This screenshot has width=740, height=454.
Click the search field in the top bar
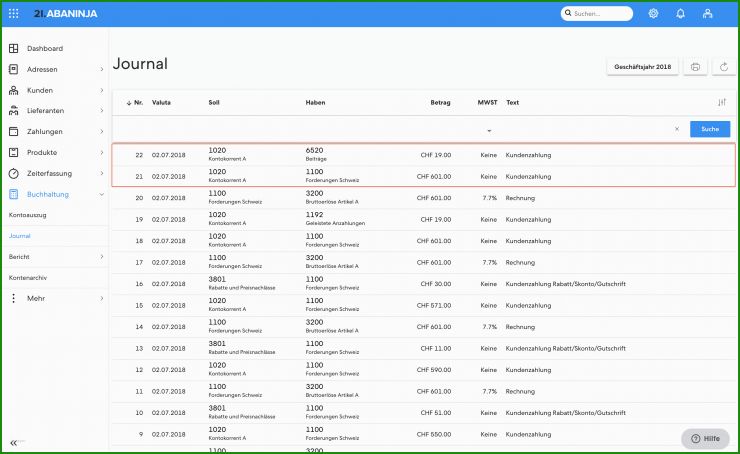pos(597,14)
